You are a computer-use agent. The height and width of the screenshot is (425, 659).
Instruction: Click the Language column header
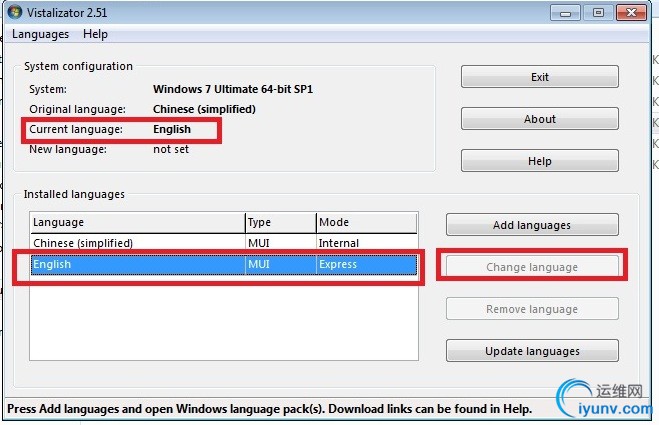[138, 222]
